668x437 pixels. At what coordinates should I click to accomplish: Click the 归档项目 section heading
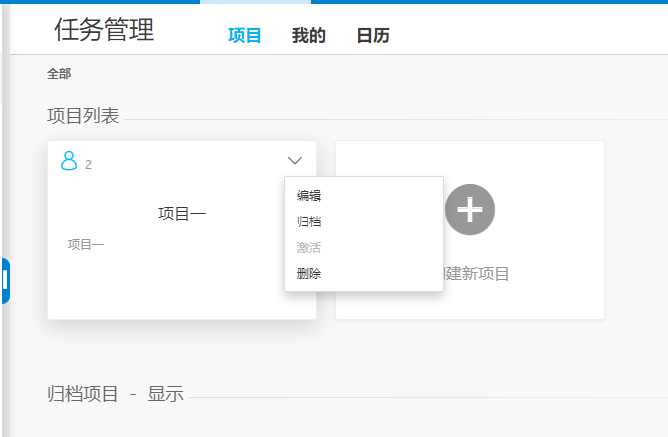click(x=83, y=394)
